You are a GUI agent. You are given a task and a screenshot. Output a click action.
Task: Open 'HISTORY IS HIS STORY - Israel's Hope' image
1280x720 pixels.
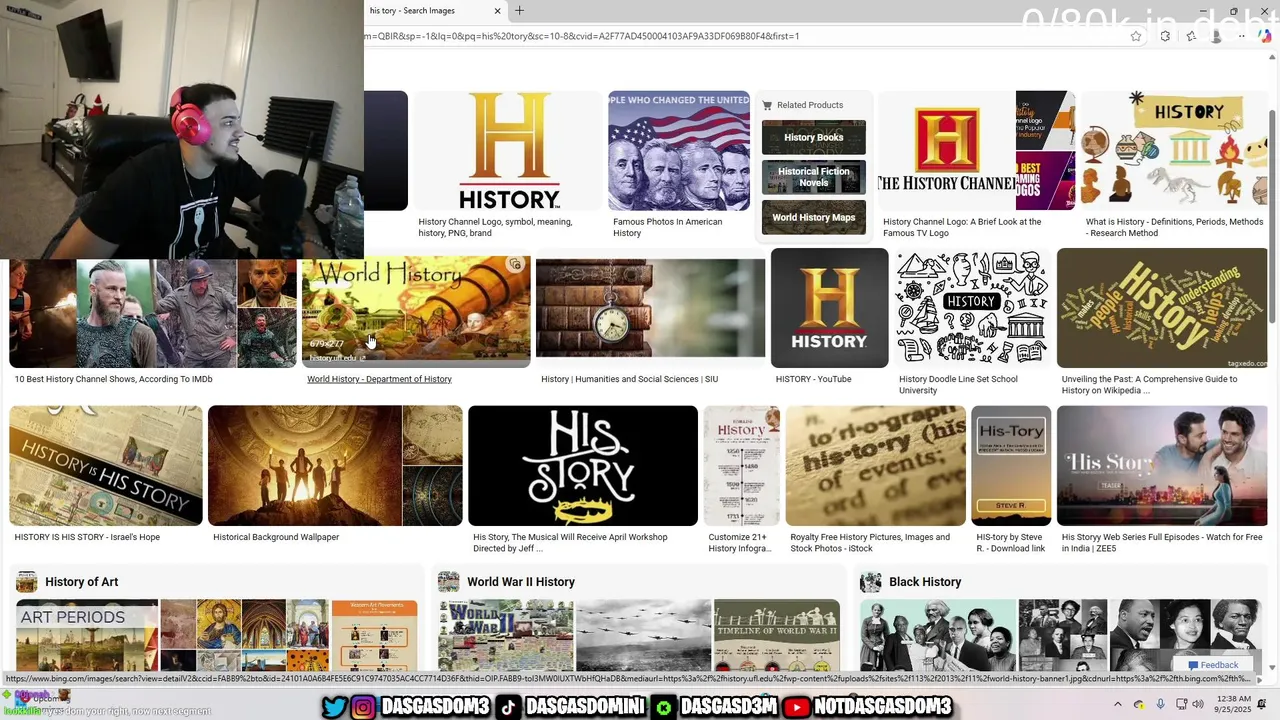click(x=106, y=466)
